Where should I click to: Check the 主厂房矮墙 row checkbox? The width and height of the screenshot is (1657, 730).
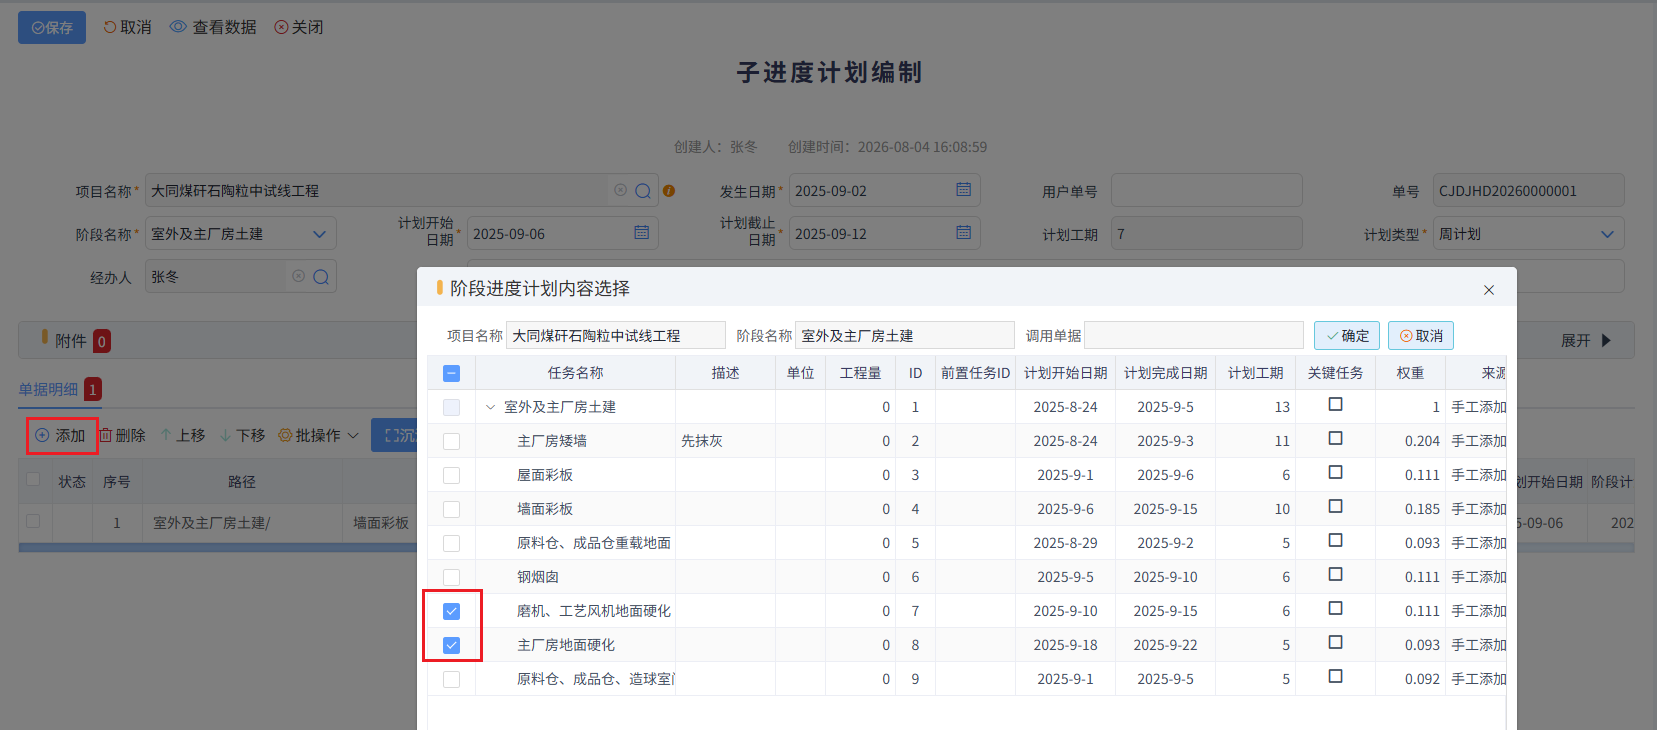[451, 441]
